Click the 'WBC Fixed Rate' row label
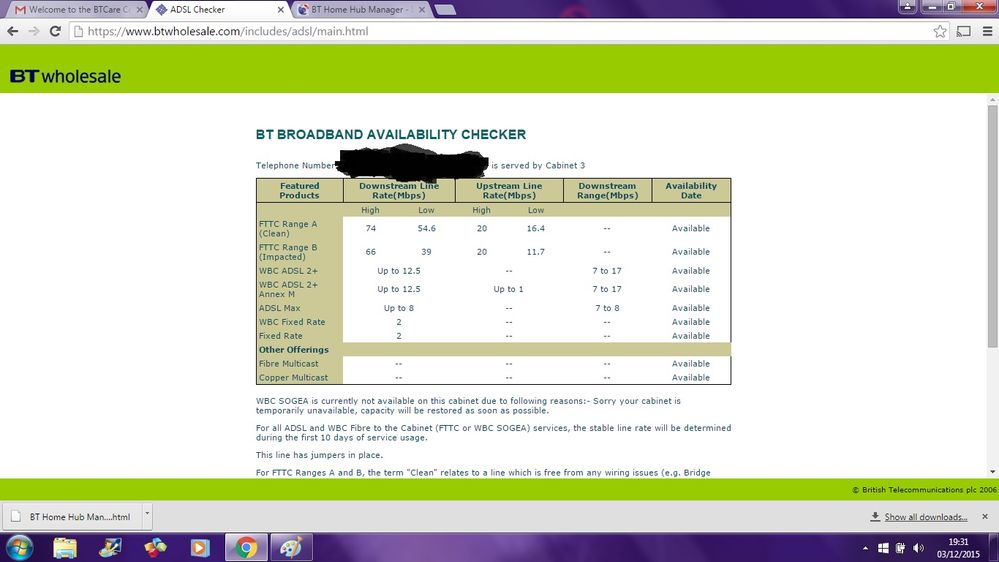This screenshot has height=562, width=999. point(292,322)
